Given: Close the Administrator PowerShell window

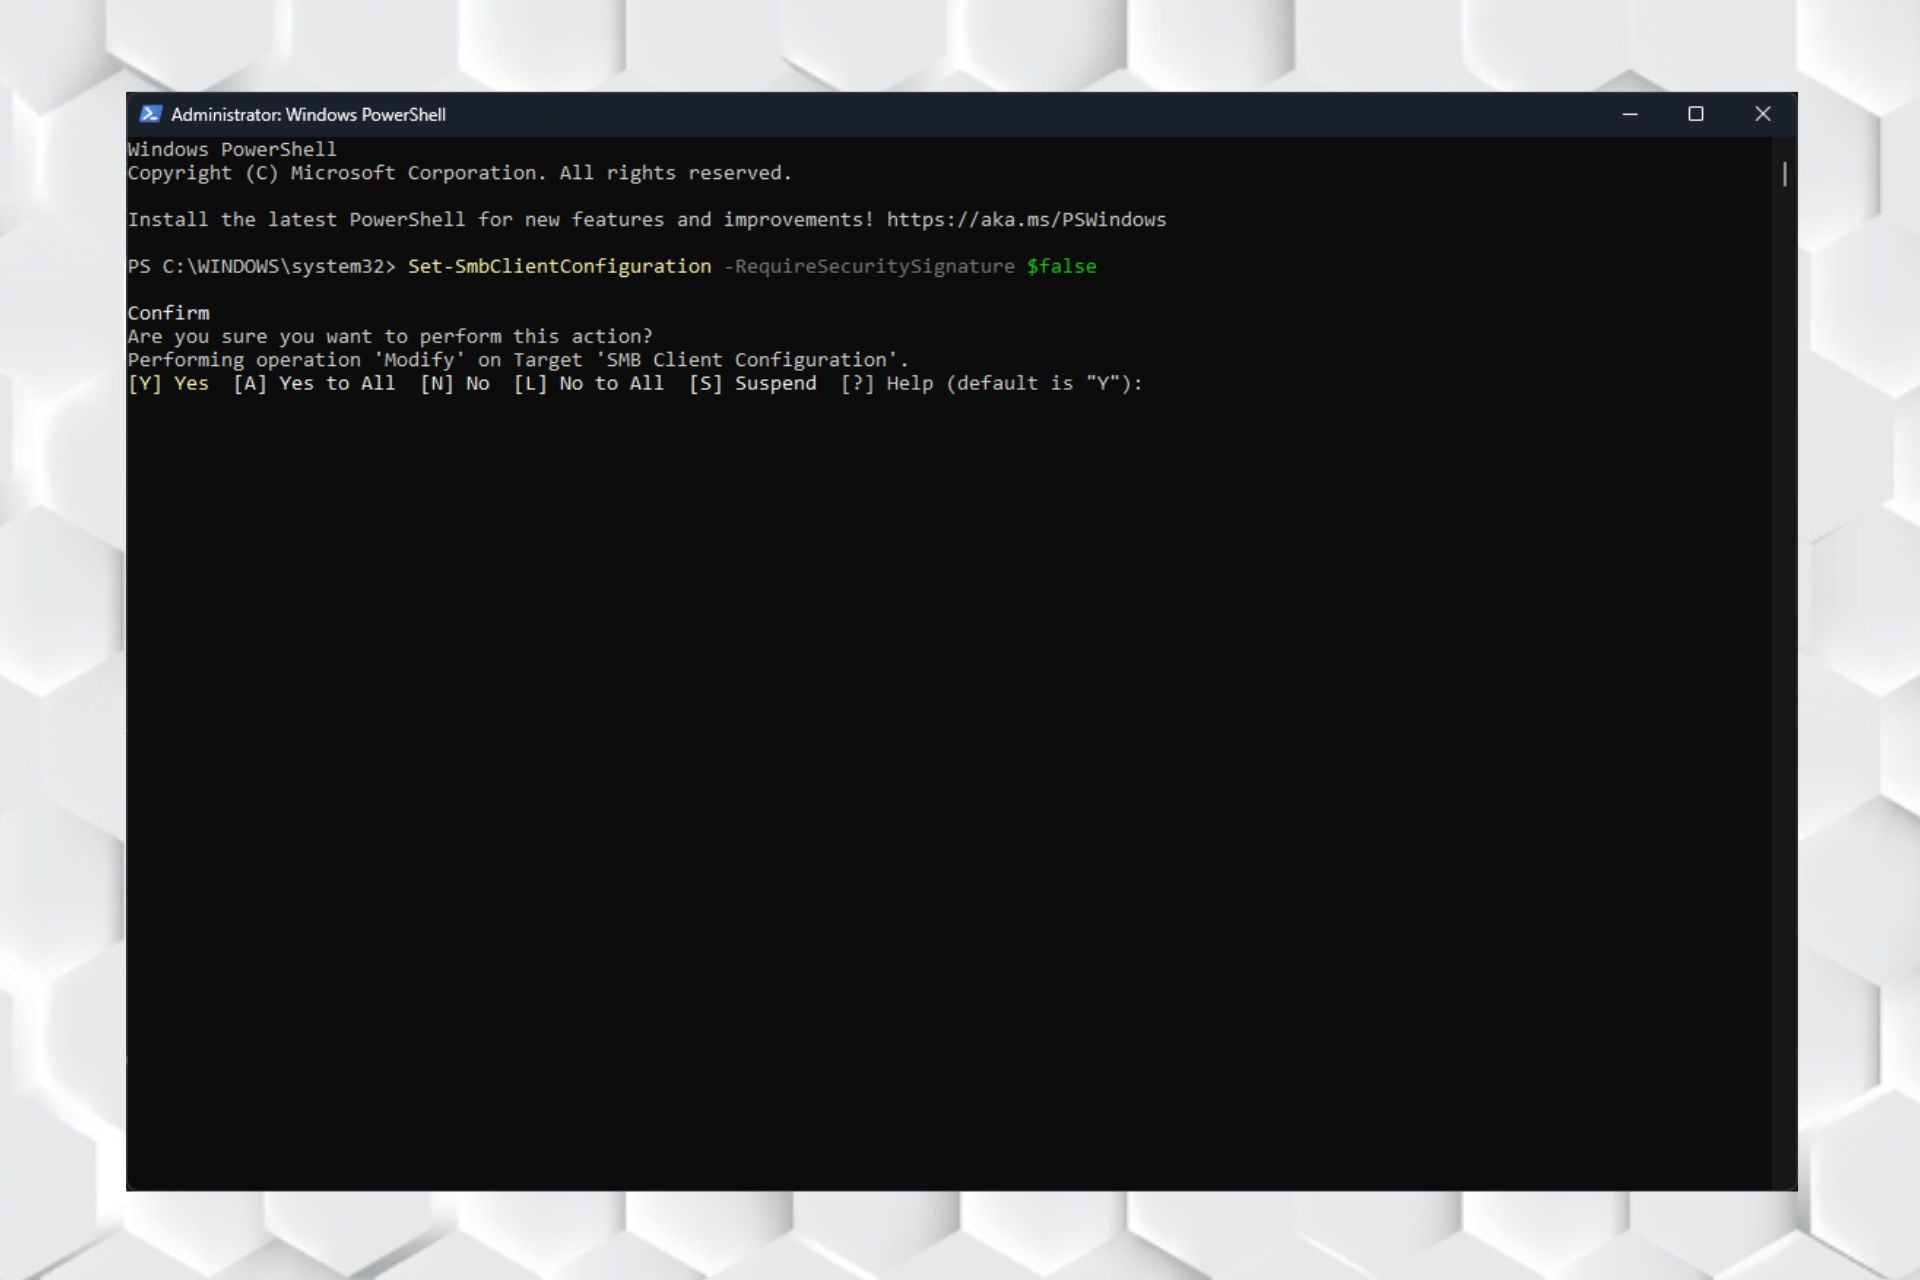Looking at the screenshot, I should pos(1763,114).
